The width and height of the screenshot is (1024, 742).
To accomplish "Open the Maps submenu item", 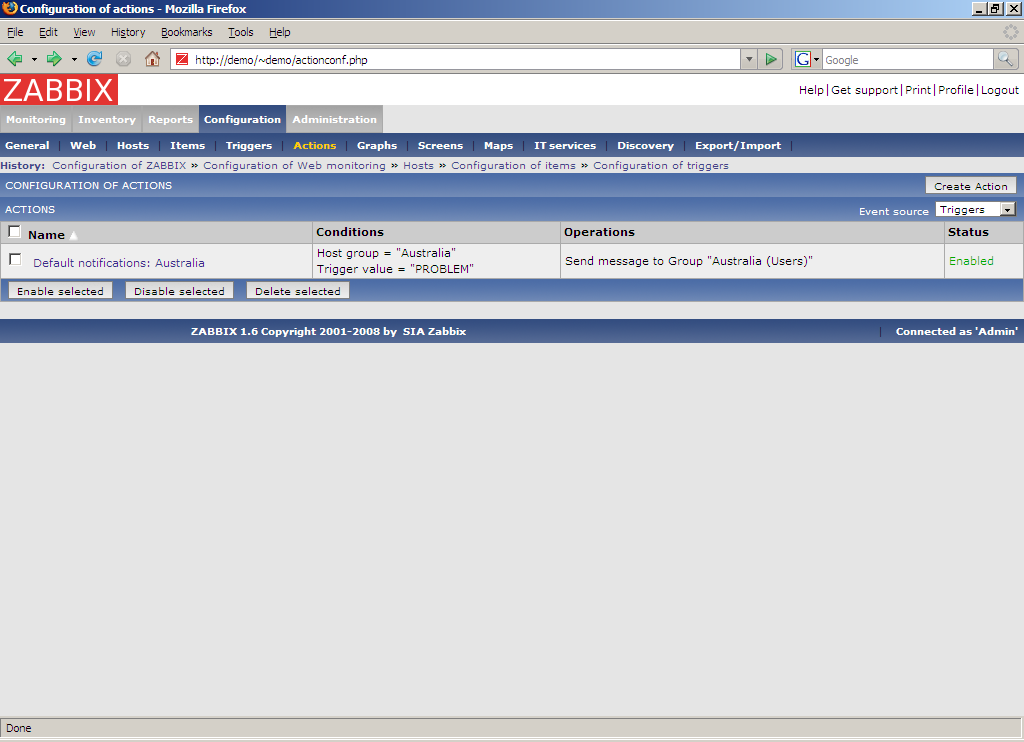I will [498, 146].
